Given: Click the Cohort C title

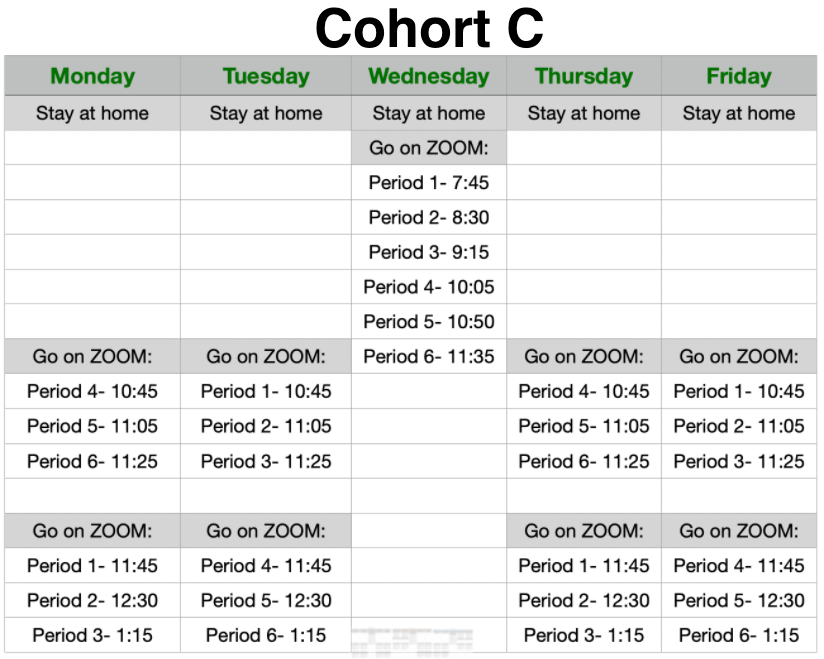Looking at the screenshot, I should pyautogui.click(x=429, y=28).
